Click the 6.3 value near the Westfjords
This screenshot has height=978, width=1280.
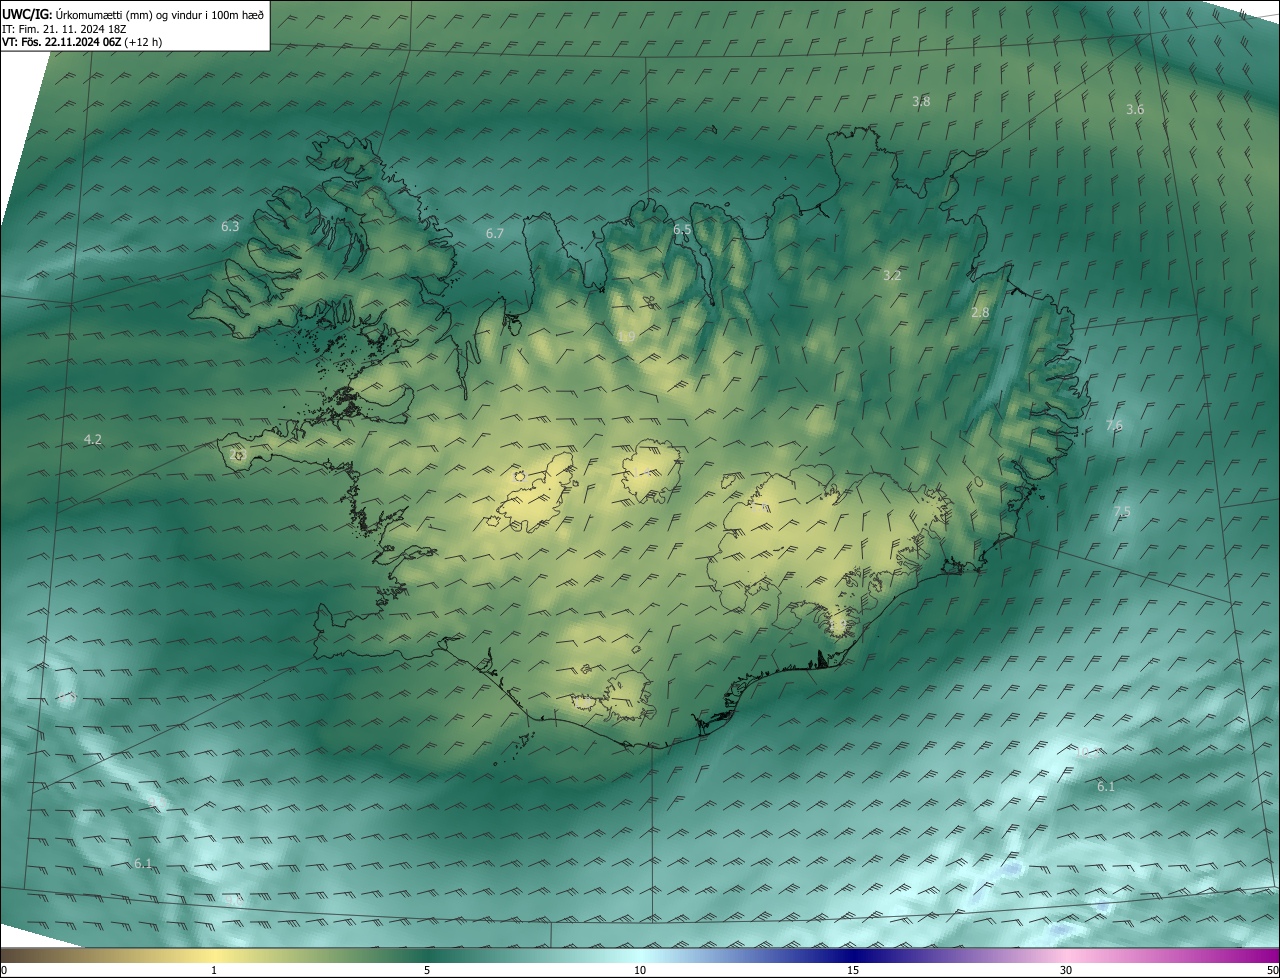[230, 227]
